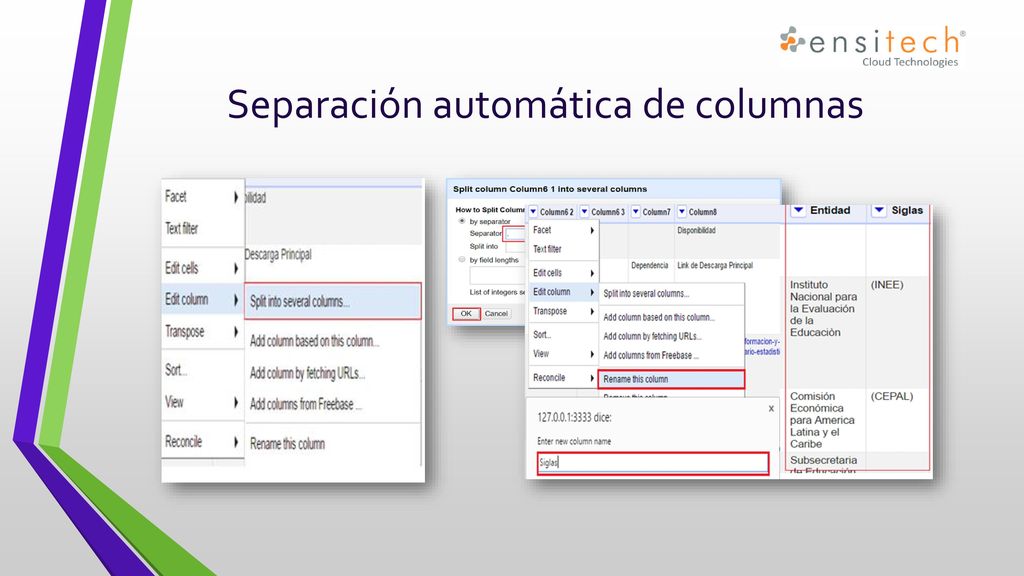Click Cancel in the Split column dialog
The image size is (1024, 576).
(x=496, y=313)
